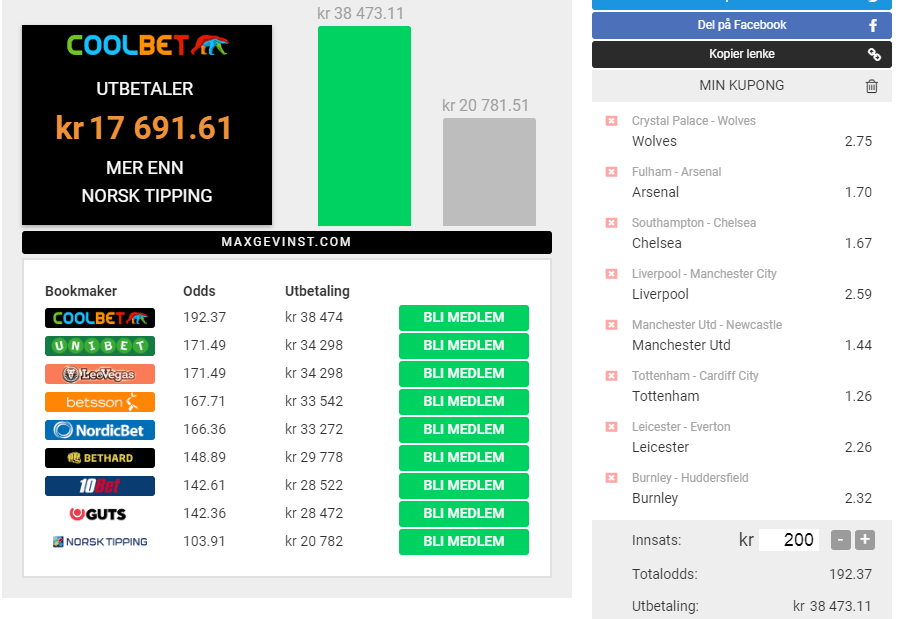Image resolution: width=909 pixels, height=619 pixels.
Task: Open the Guts logo in table
Action: (100, 514)
